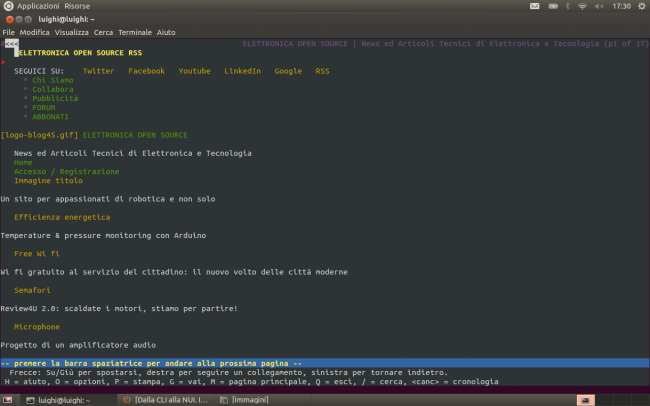Image resolution: width=650 pixels, height=406 pixels.
Task: Follow the Twitter link
Action: coord(98,71)
